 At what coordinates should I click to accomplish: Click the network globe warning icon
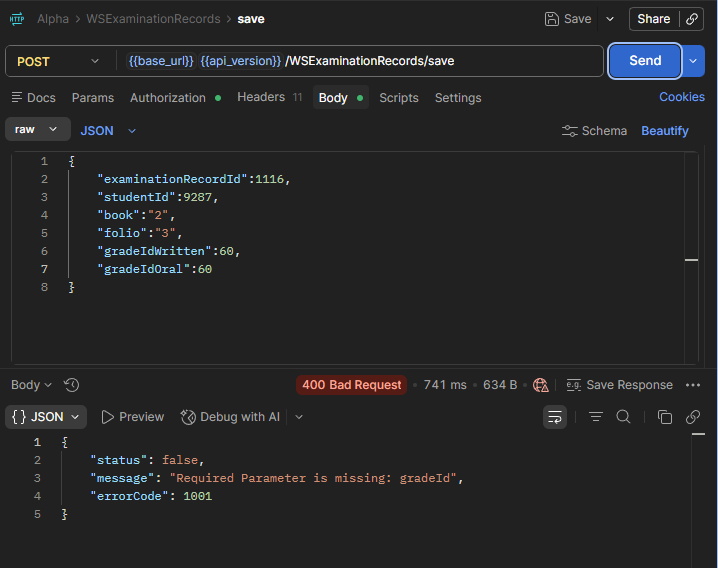pos(540,385)
